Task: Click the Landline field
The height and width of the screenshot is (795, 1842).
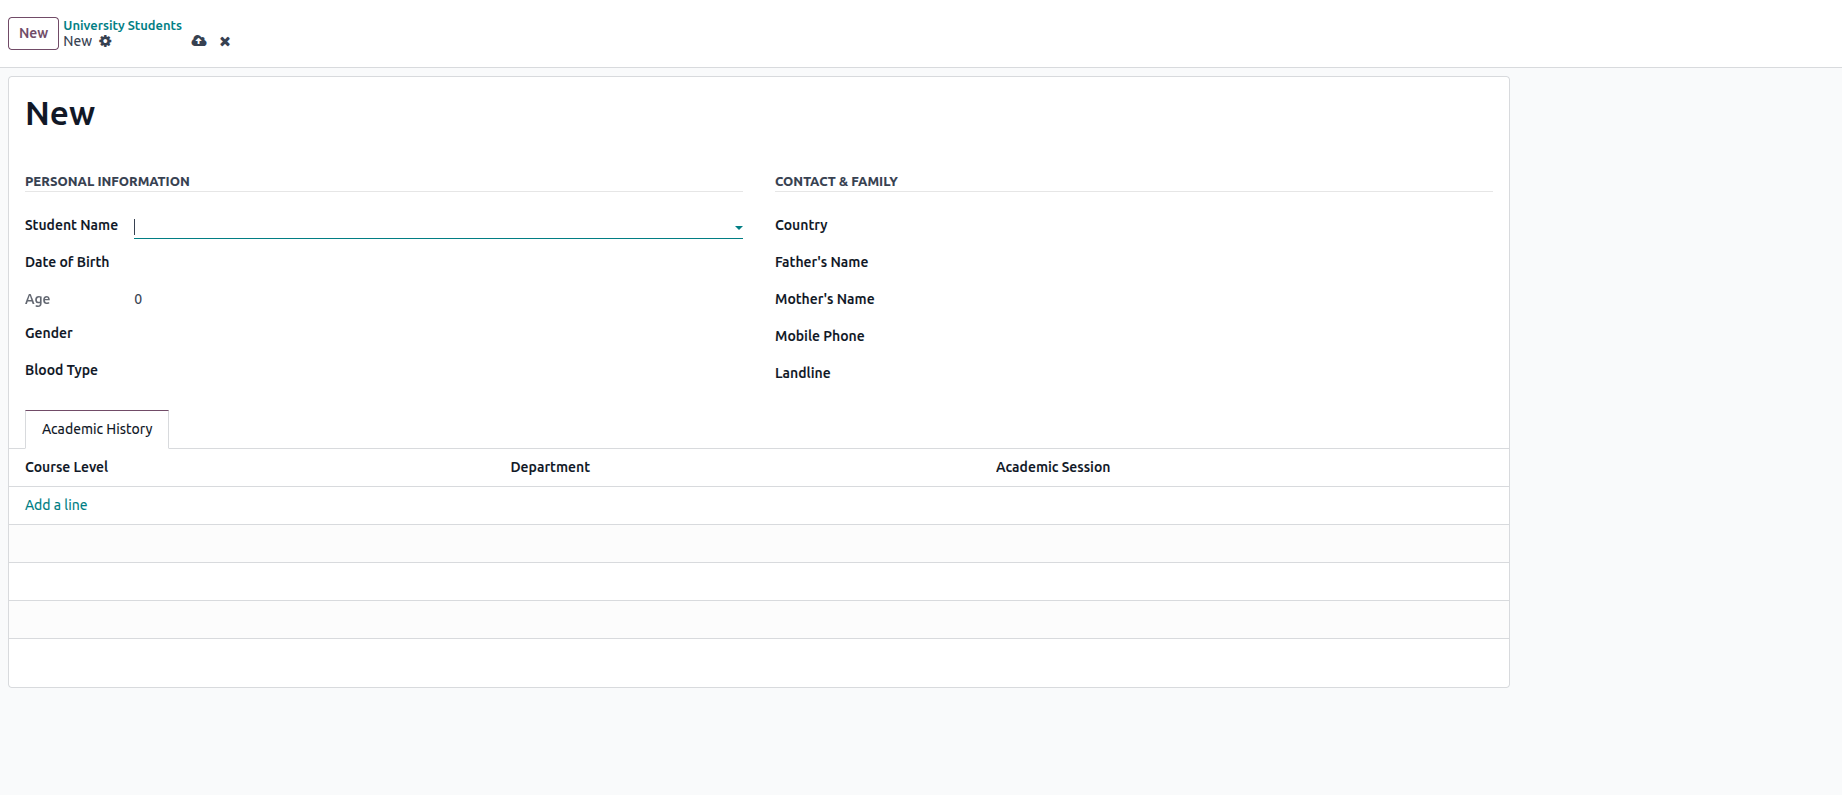Action: 1180,373
